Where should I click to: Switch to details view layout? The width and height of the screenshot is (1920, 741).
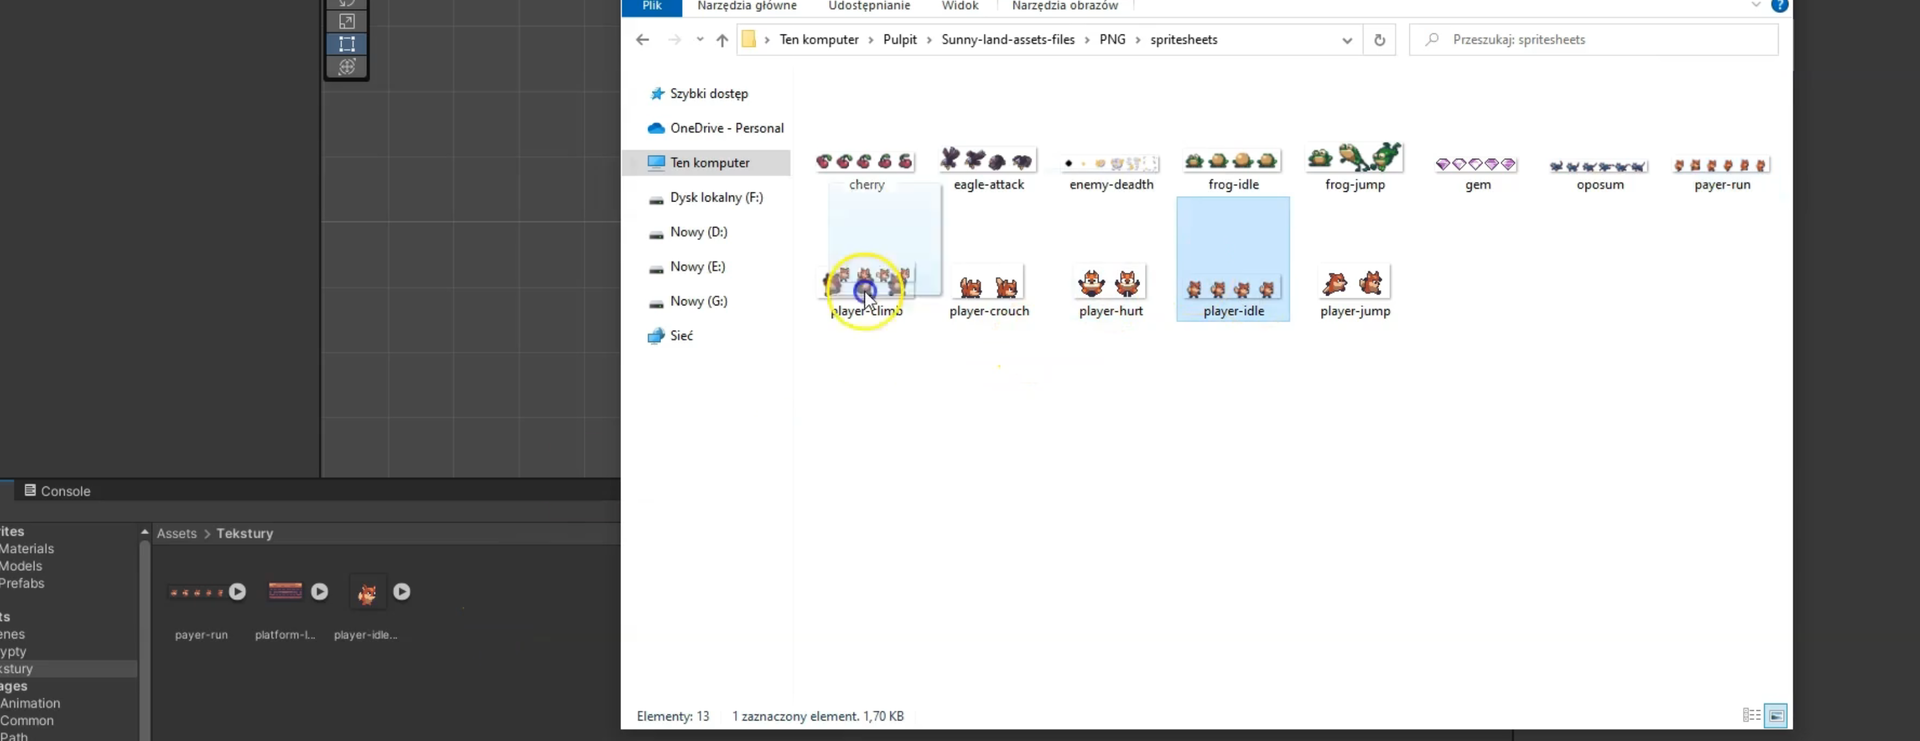click(x=1752, y=715)
